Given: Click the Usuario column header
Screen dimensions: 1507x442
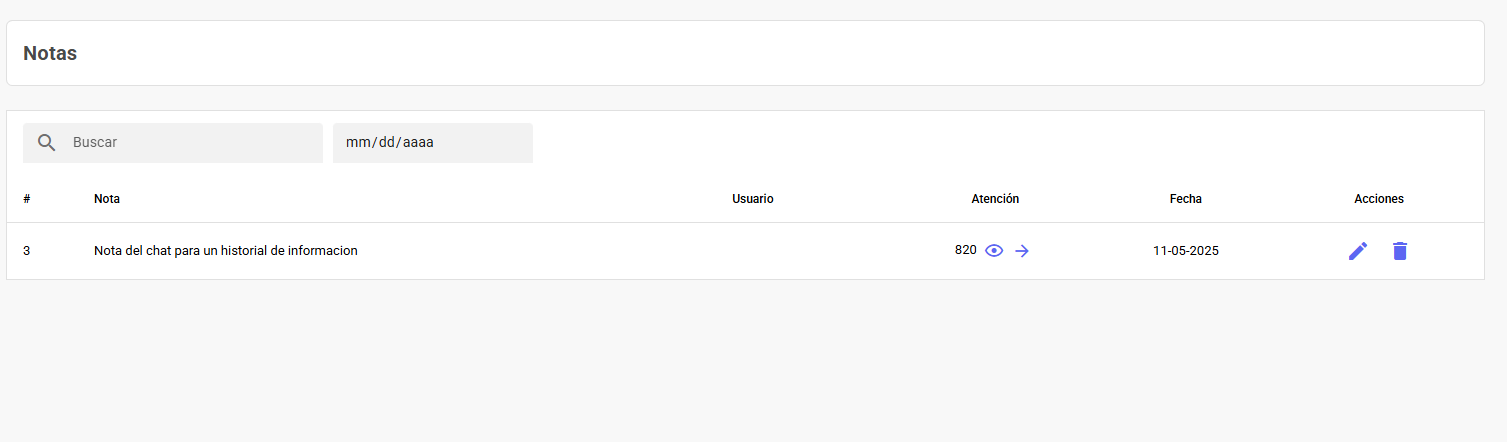Looking at the screenshot, I should tap(753, 199).
